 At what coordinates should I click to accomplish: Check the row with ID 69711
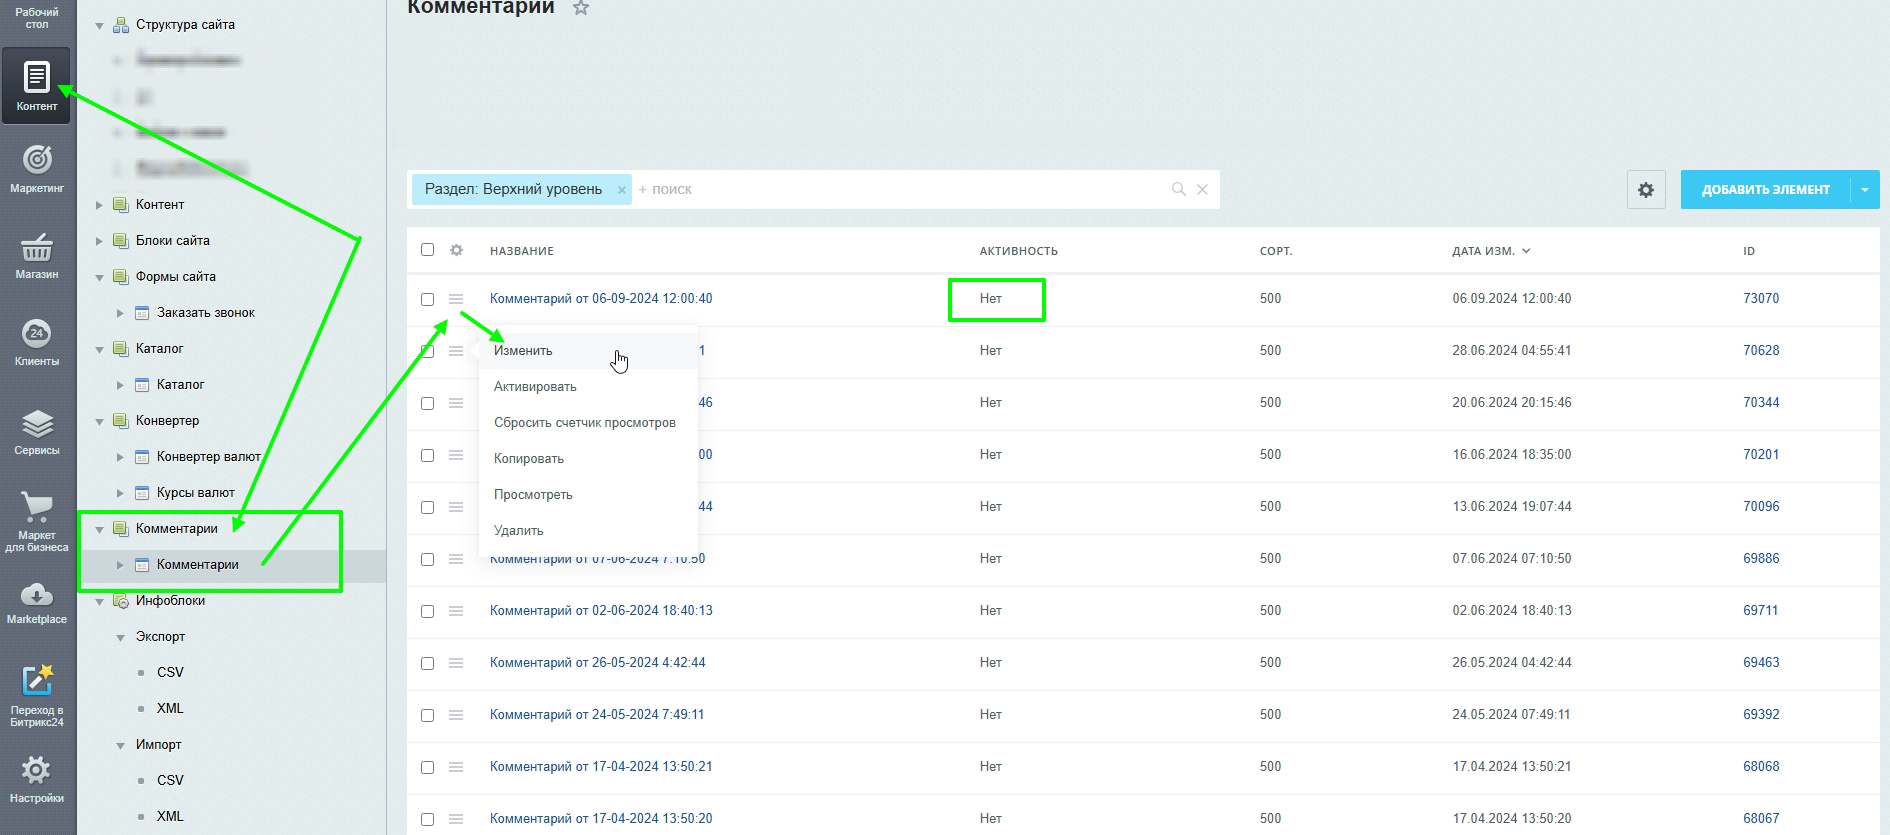click(428, 611)
